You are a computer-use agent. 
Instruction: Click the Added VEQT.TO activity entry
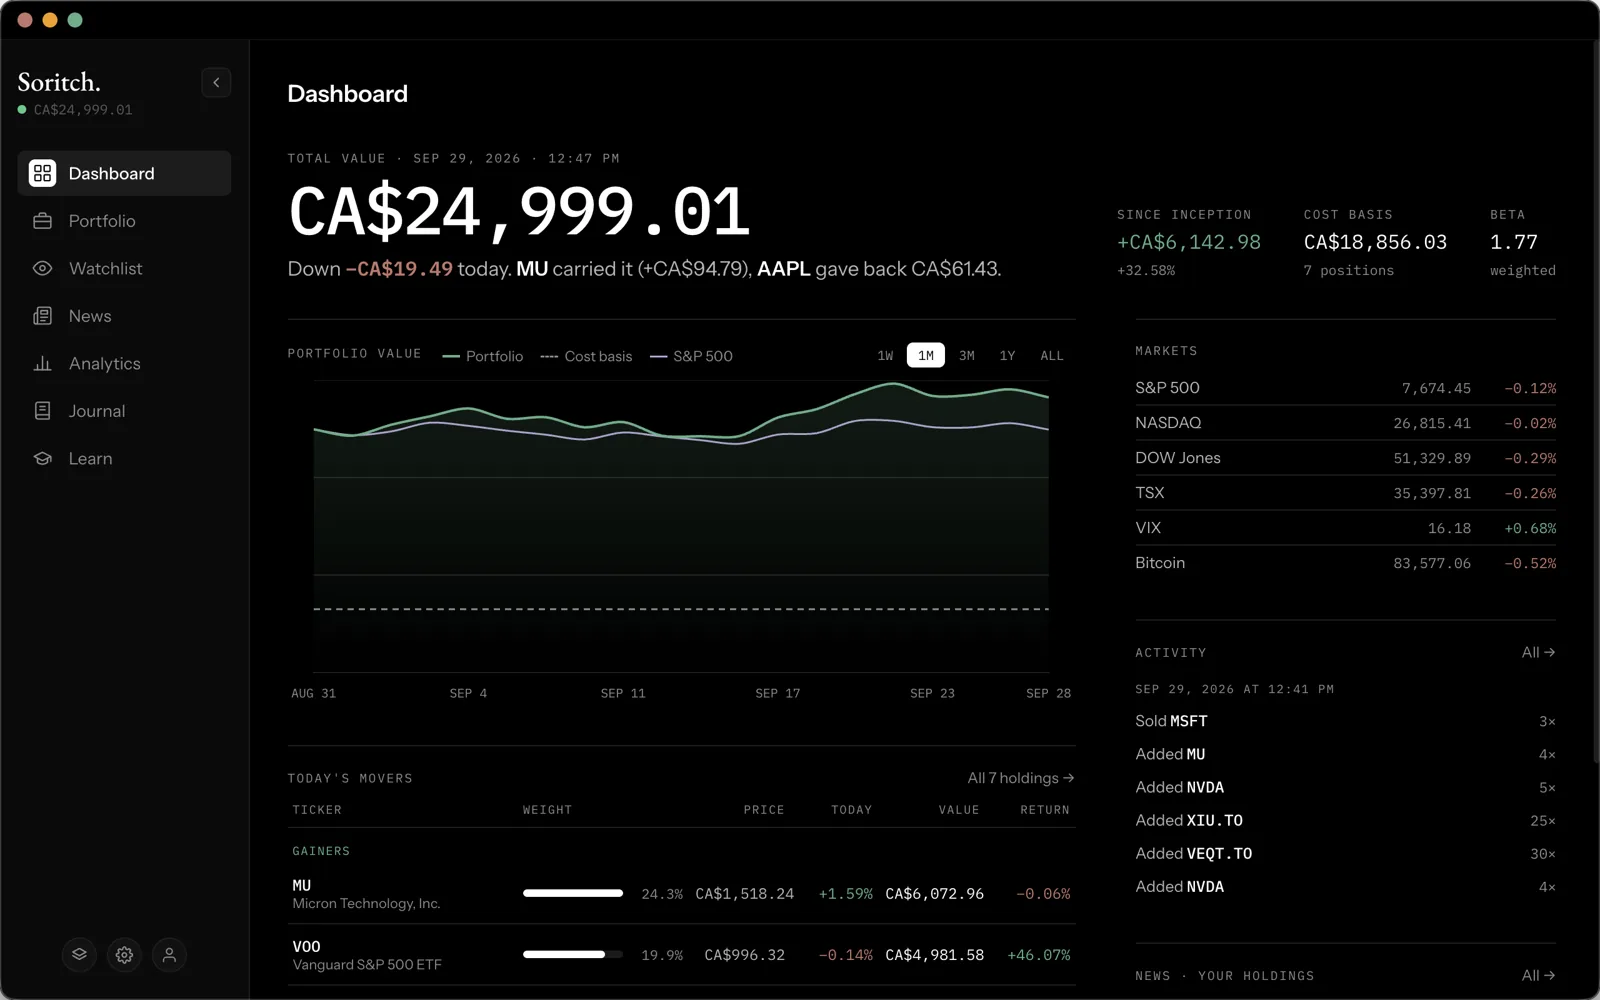coord(1345,853)
